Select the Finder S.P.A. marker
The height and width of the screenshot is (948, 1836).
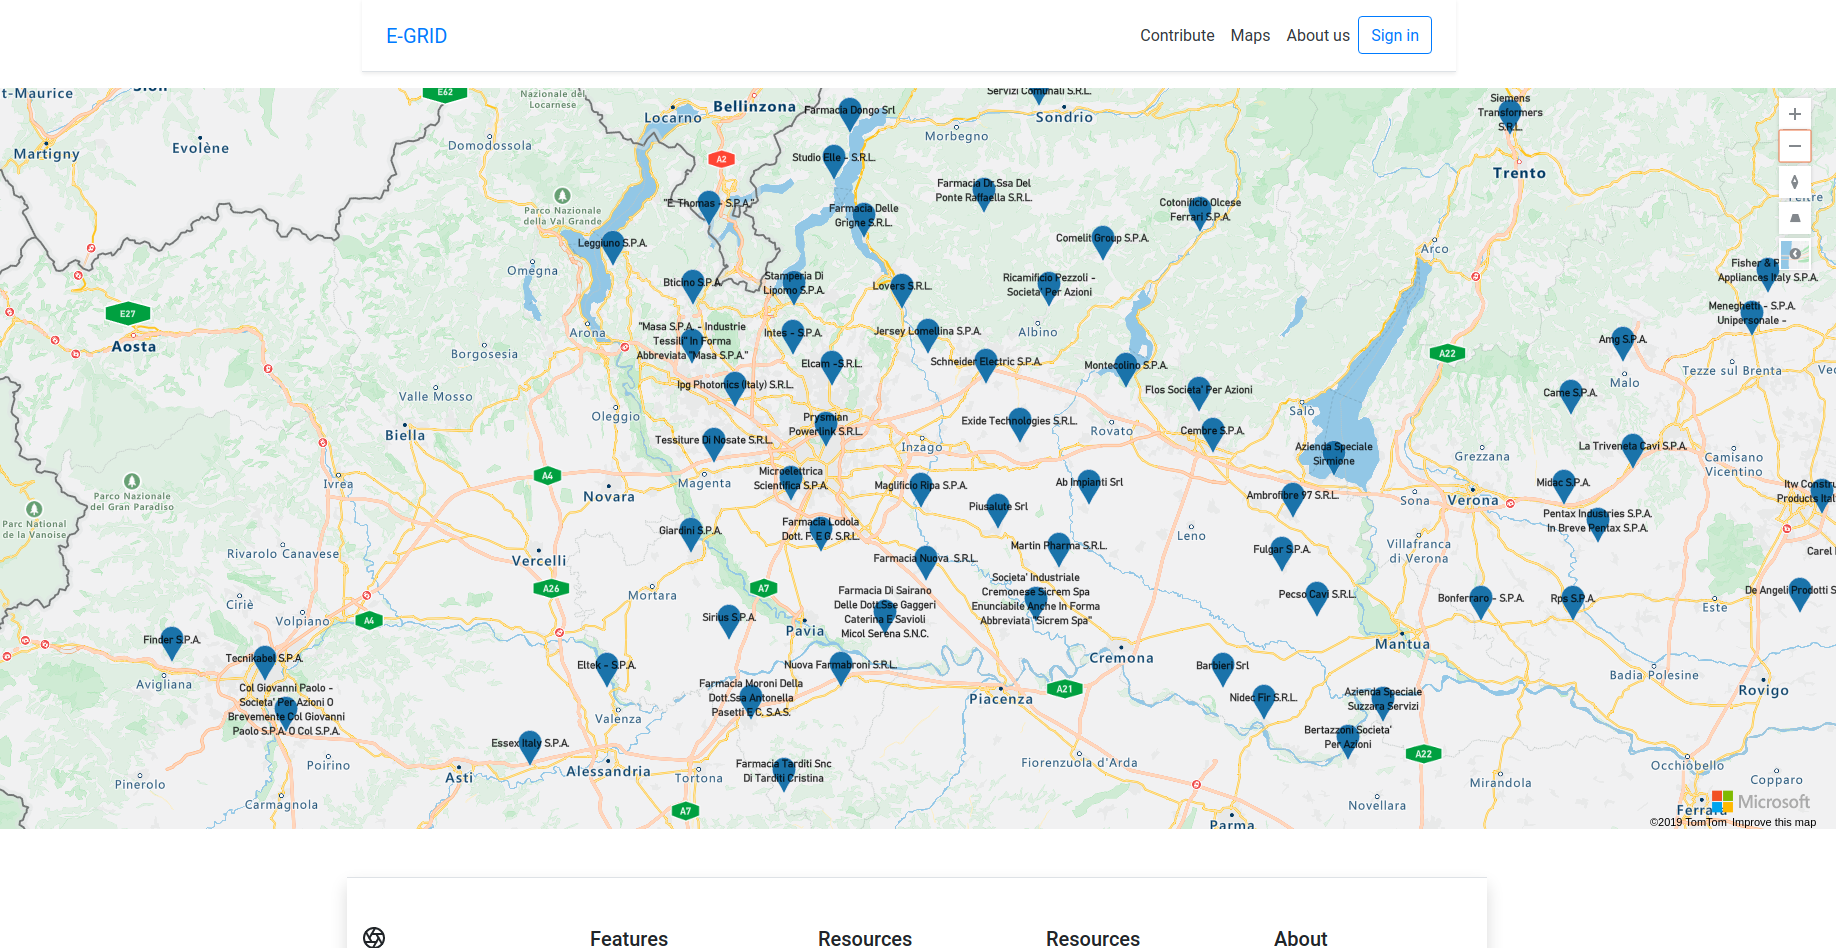click(x=172, y=643)
